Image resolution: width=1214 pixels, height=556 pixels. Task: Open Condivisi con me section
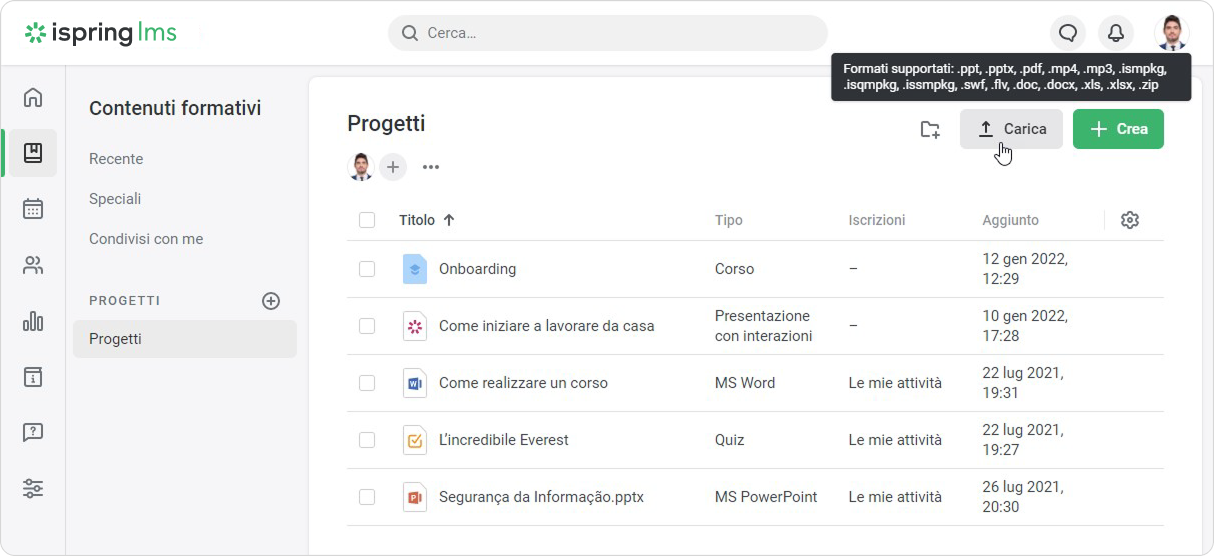pyautogui.click(x=146, y=239)
